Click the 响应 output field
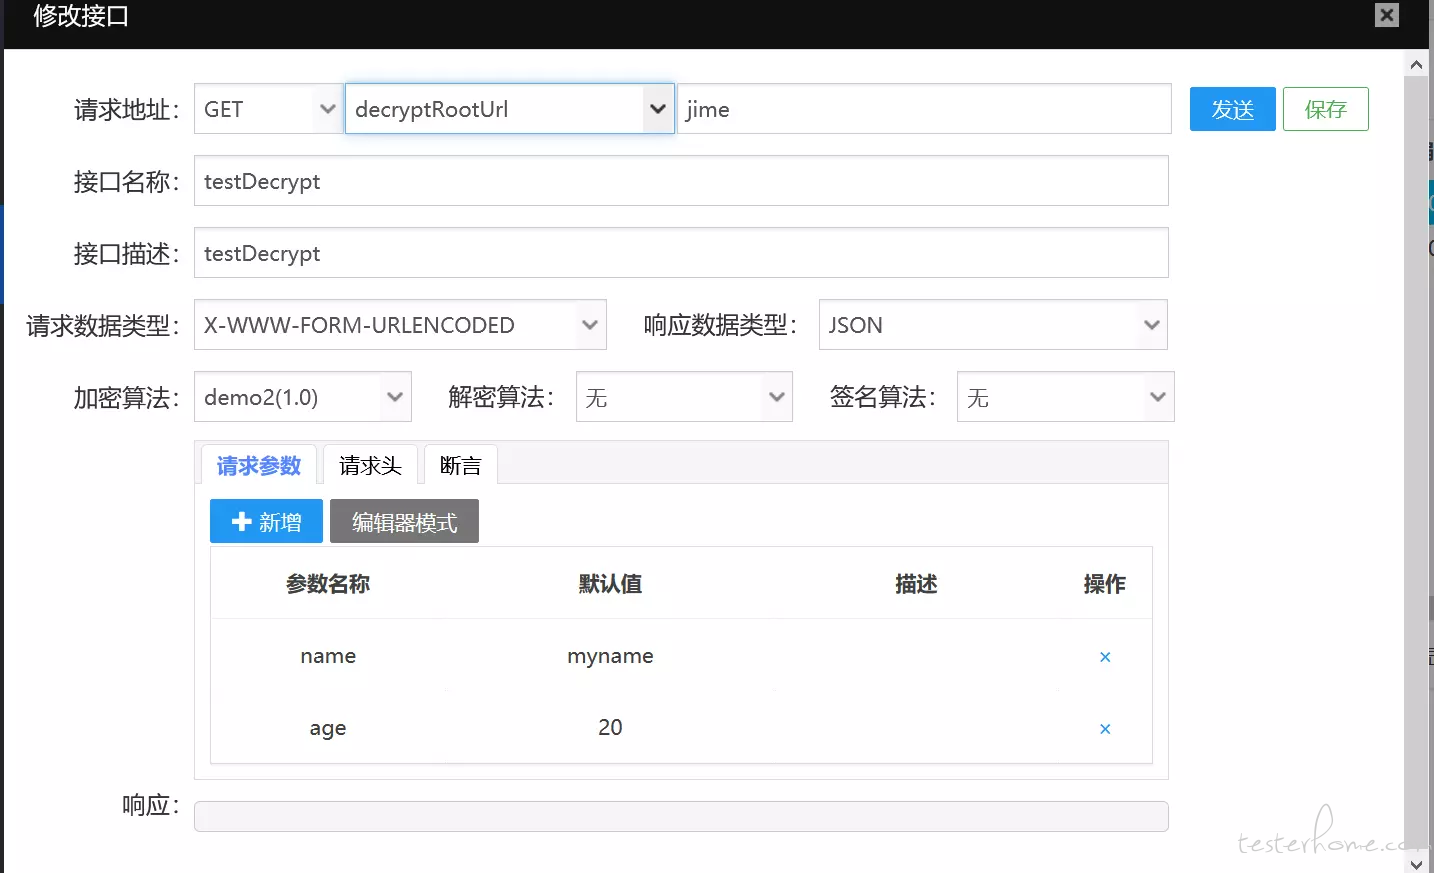The image size is (1434, 873). (681, 816)
